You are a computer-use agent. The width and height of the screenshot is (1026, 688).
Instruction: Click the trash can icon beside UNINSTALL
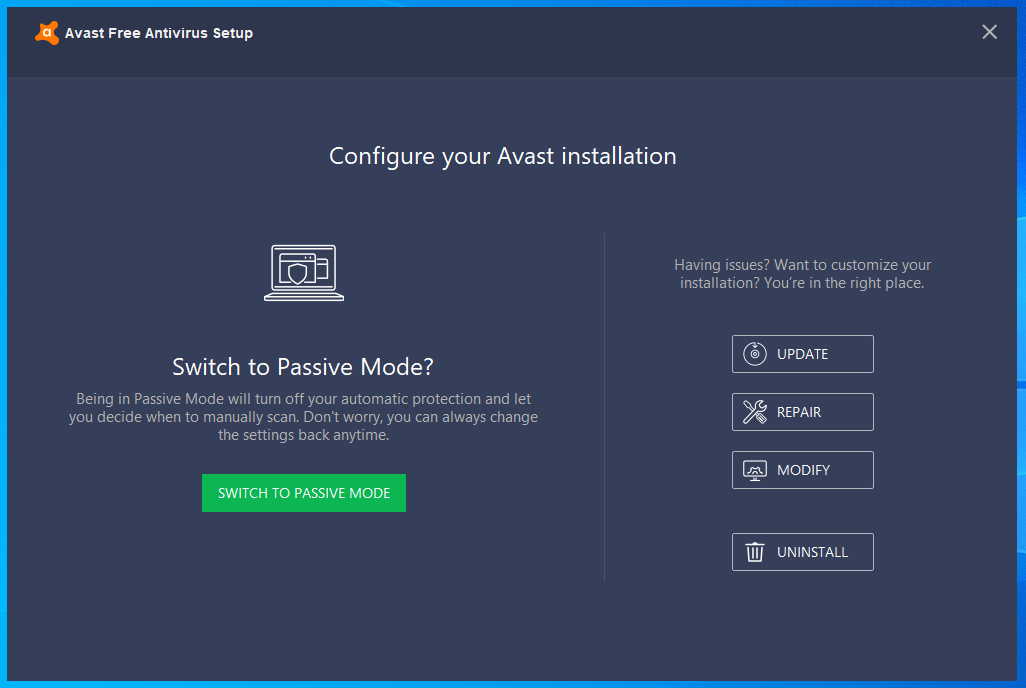[x=755, y=552]
